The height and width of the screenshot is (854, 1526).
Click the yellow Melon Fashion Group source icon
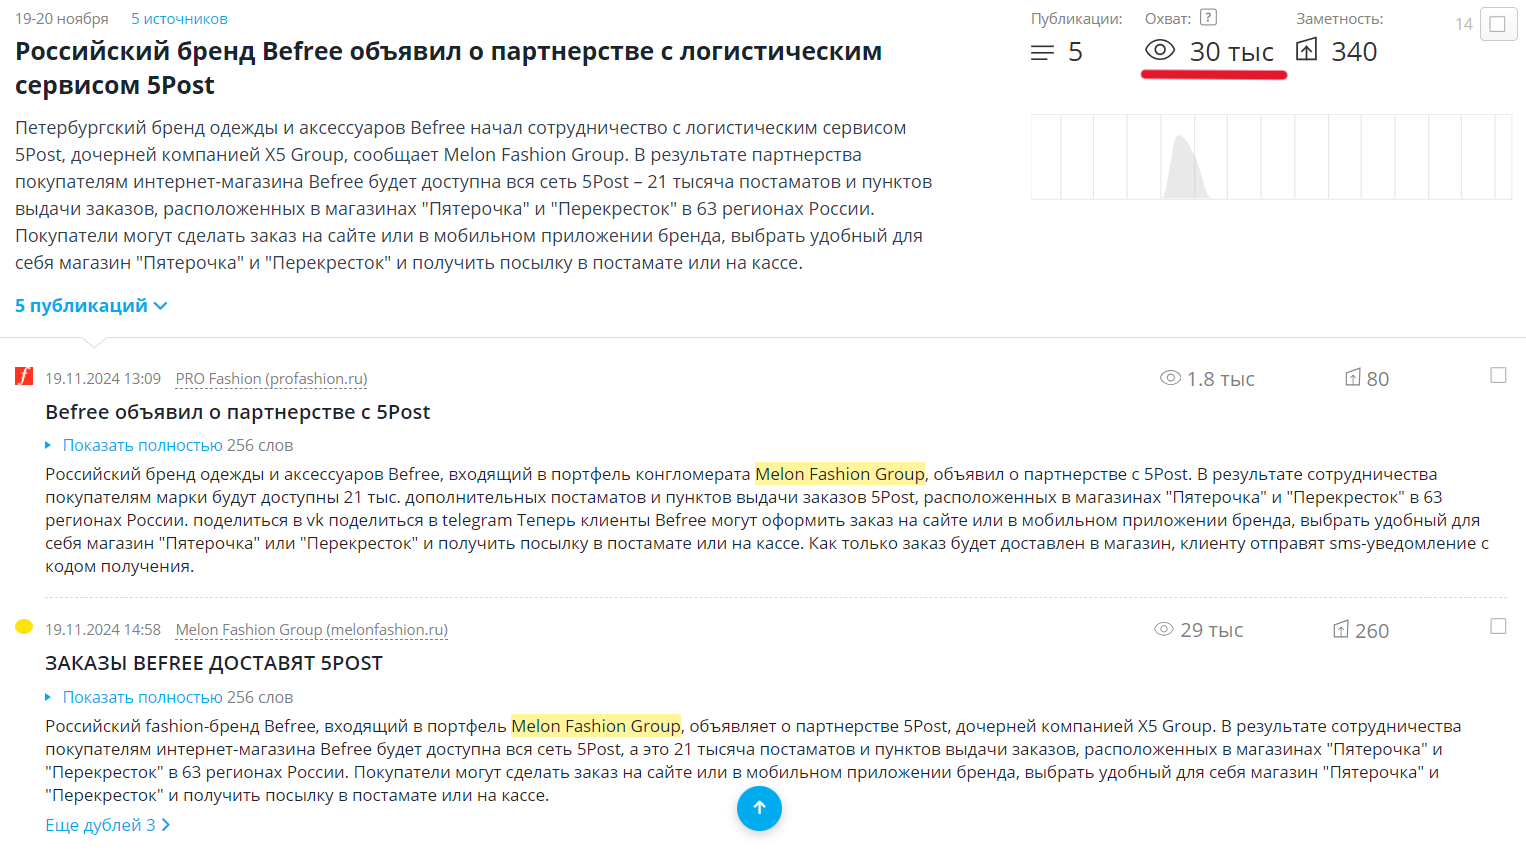pyautogui.click(x=24, y=627)
